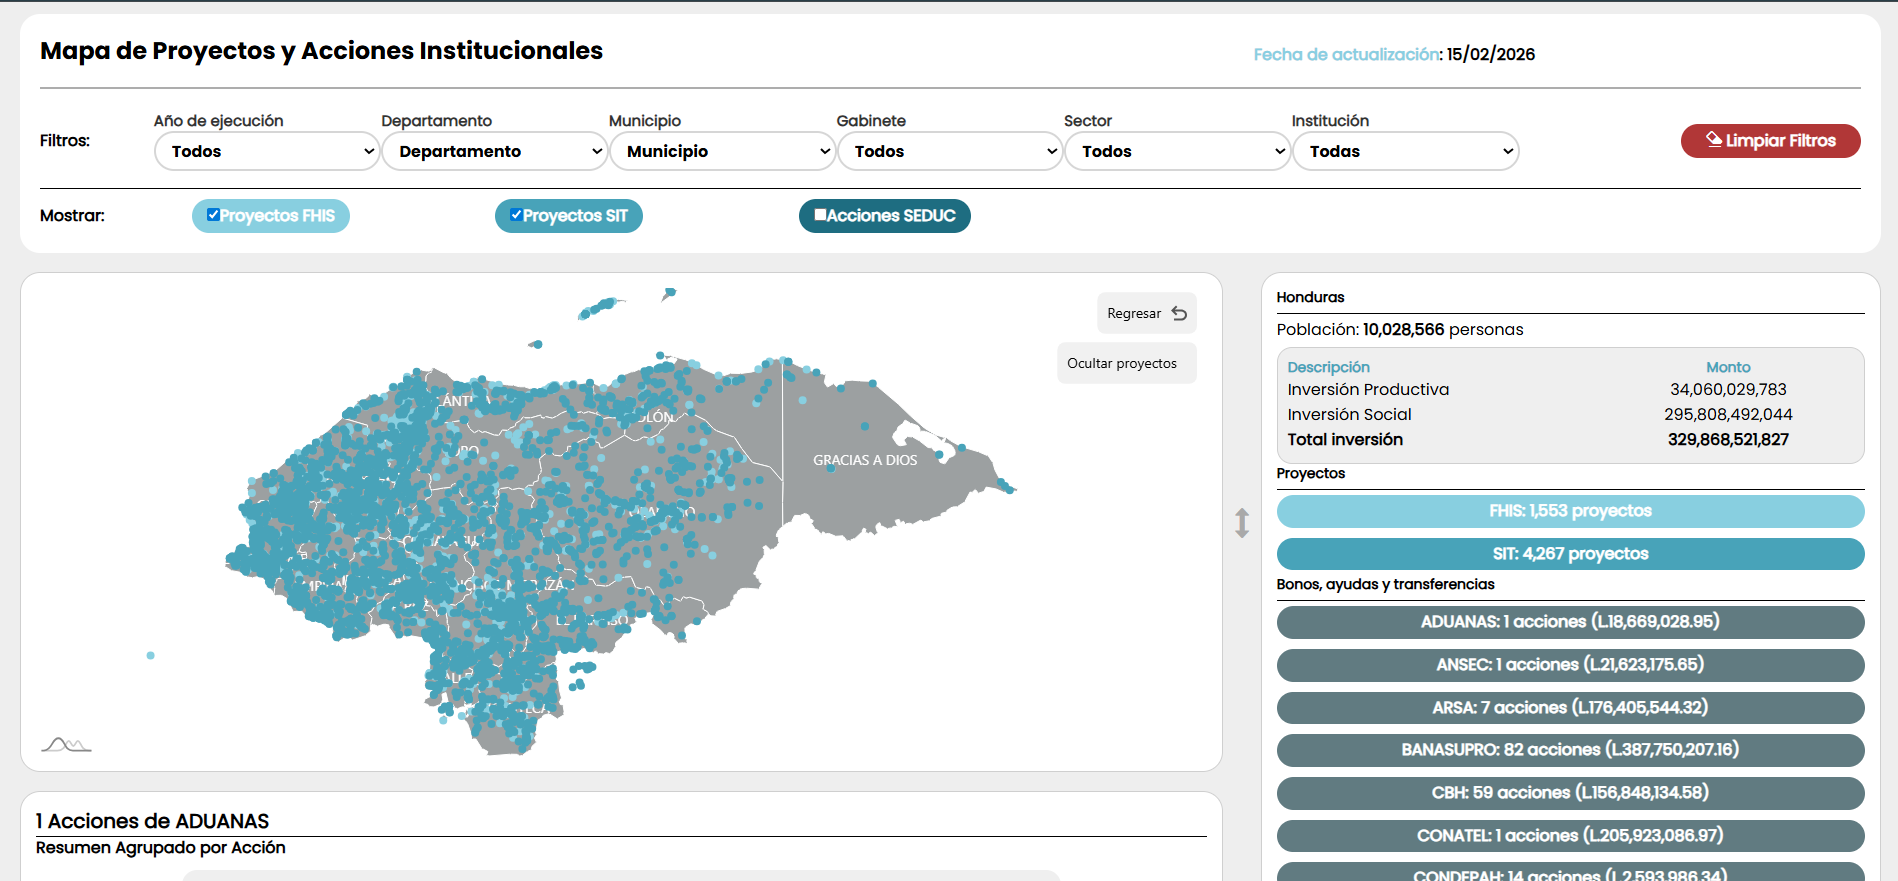This screenshot has height=881, width=1898.
Task: Open BANASUPRO: 82 acciones entry
Action: (1570, 750)
